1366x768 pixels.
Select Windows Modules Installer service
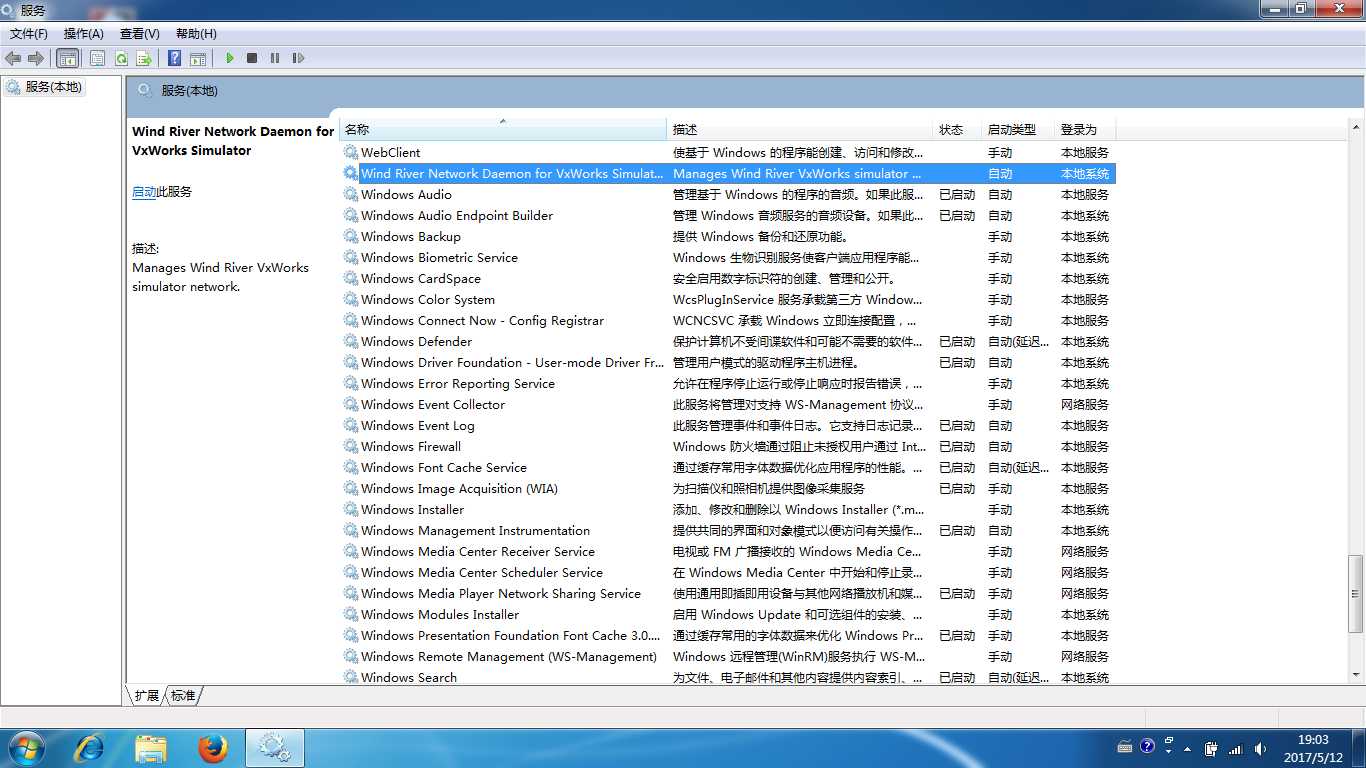(727, 615)
